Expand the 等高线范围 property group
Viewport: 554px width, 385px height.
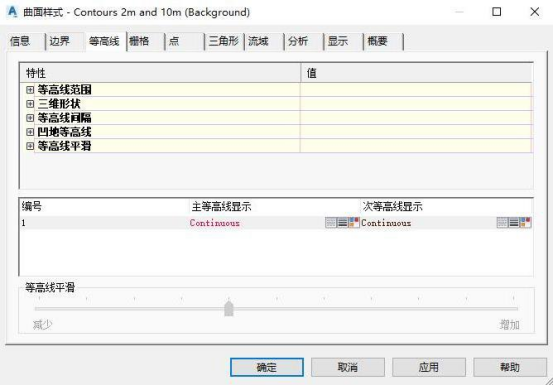tap(30, 90)
